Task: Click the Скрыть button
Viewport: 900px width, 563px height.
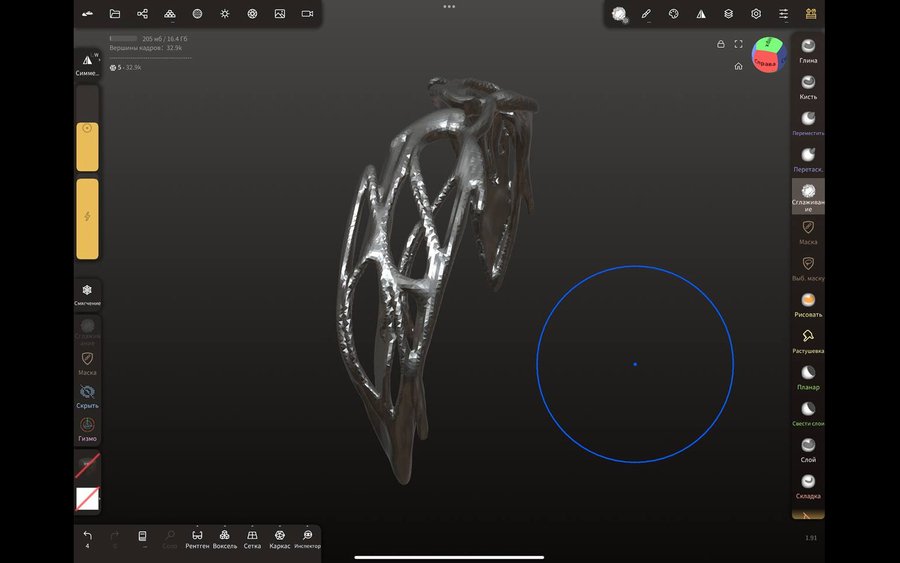Action: [x=87, y=394]
